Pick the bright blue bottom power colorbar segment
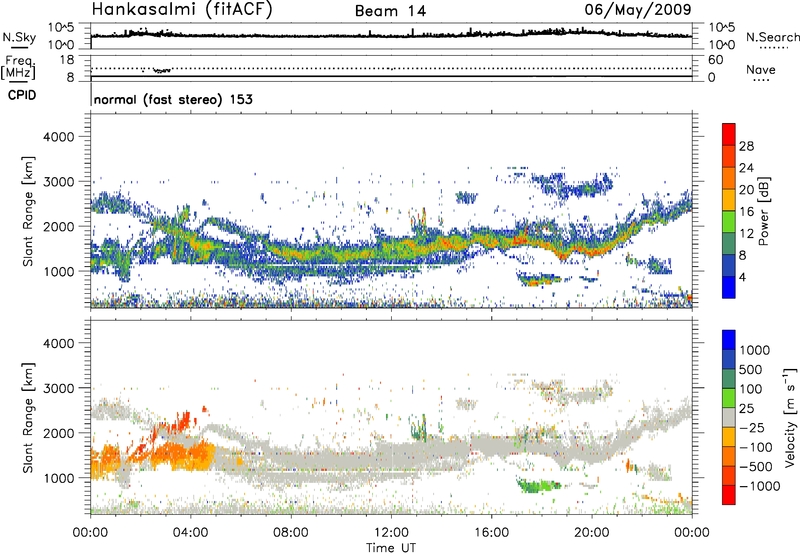800x554 pixels. point(729,288)
